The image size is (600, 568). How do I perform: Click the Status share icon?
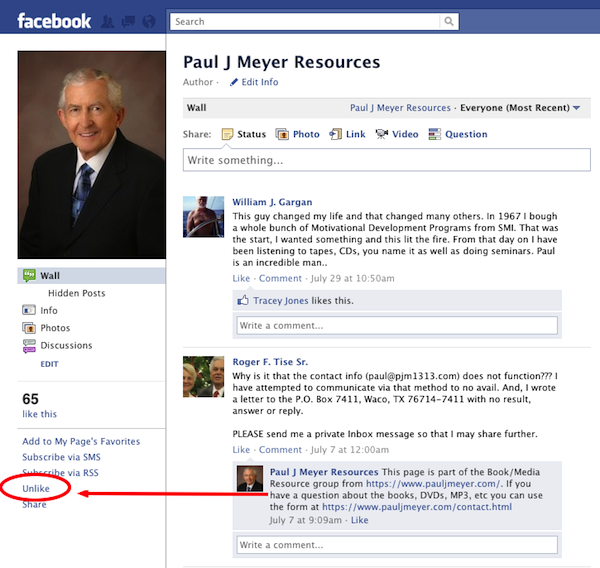(227, 134)
